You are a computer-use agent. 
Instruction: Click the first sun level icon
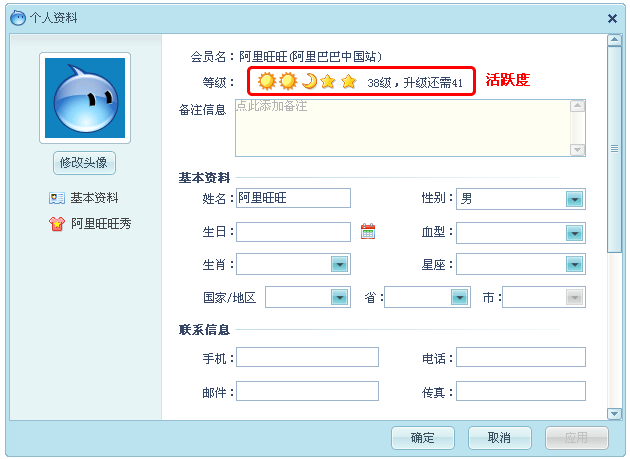coord(267,81)
